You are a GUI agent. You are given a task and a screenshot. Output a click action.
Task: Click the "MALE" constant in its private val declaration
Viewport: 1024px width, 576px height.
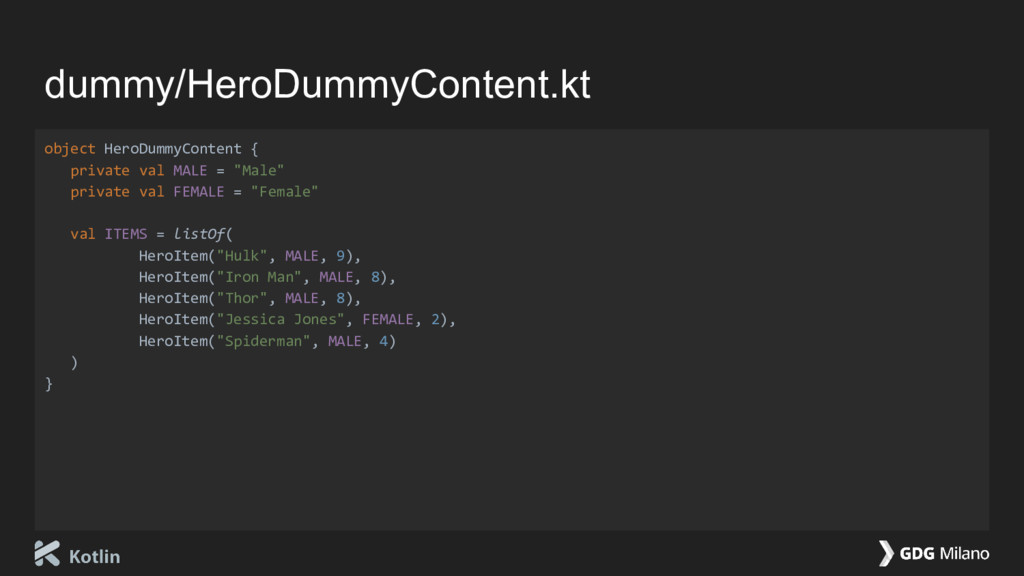point(190,170)
